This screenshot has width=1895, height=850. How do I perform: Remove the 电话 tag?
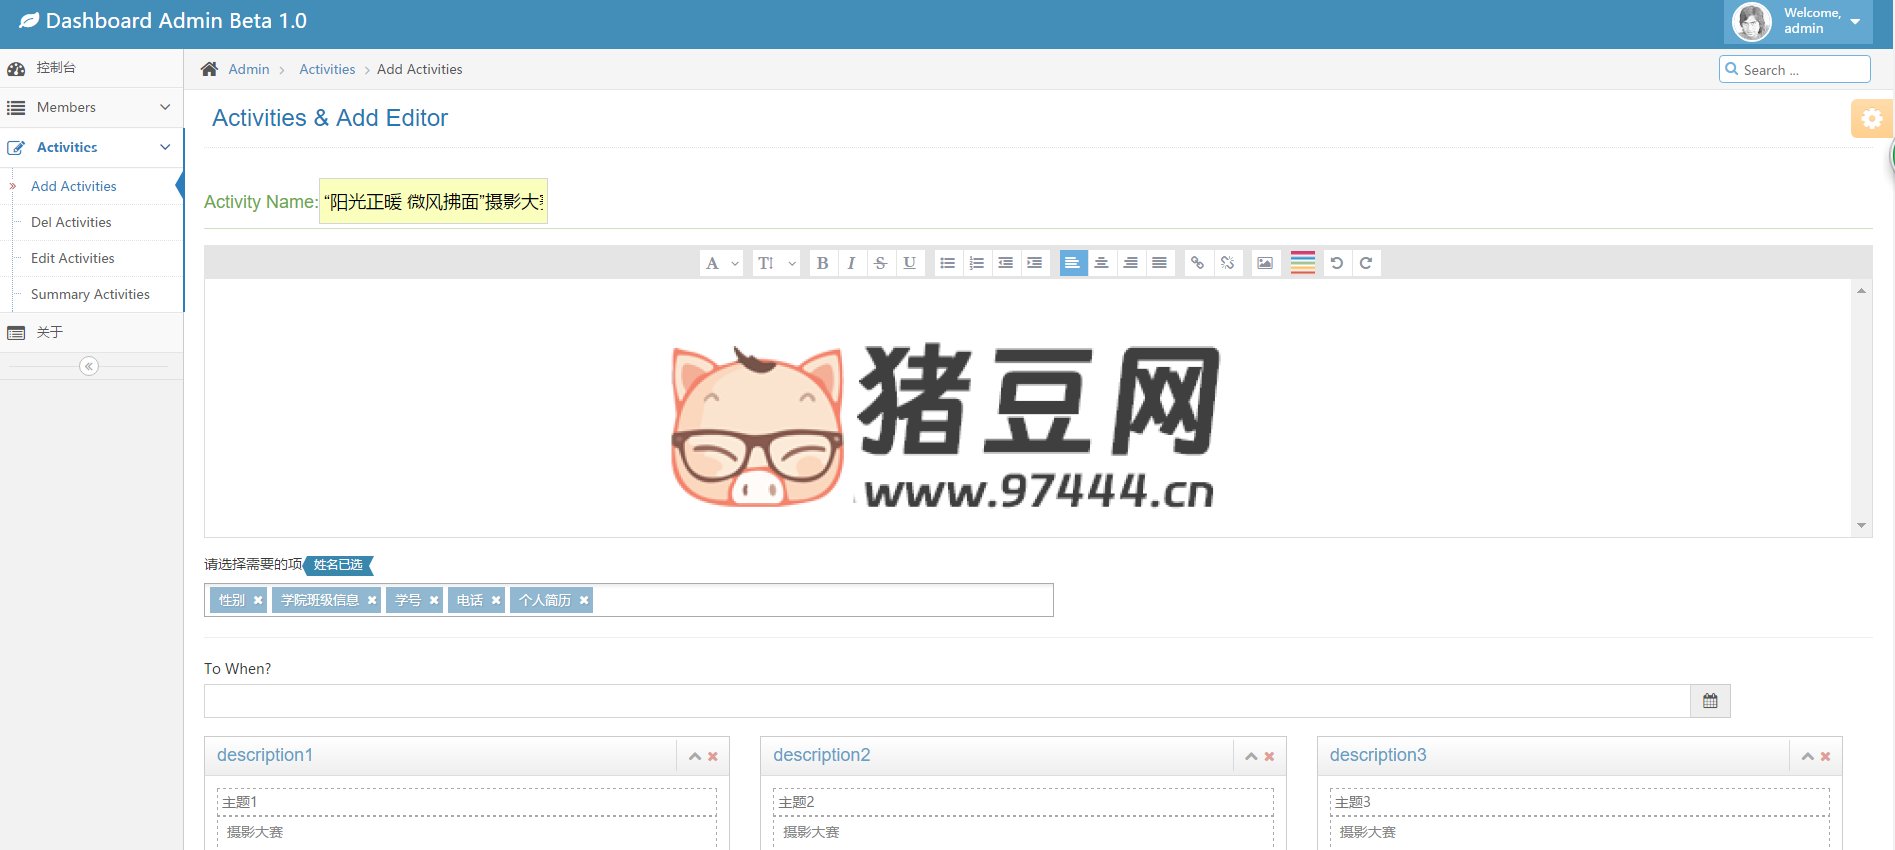click(496, 600)
